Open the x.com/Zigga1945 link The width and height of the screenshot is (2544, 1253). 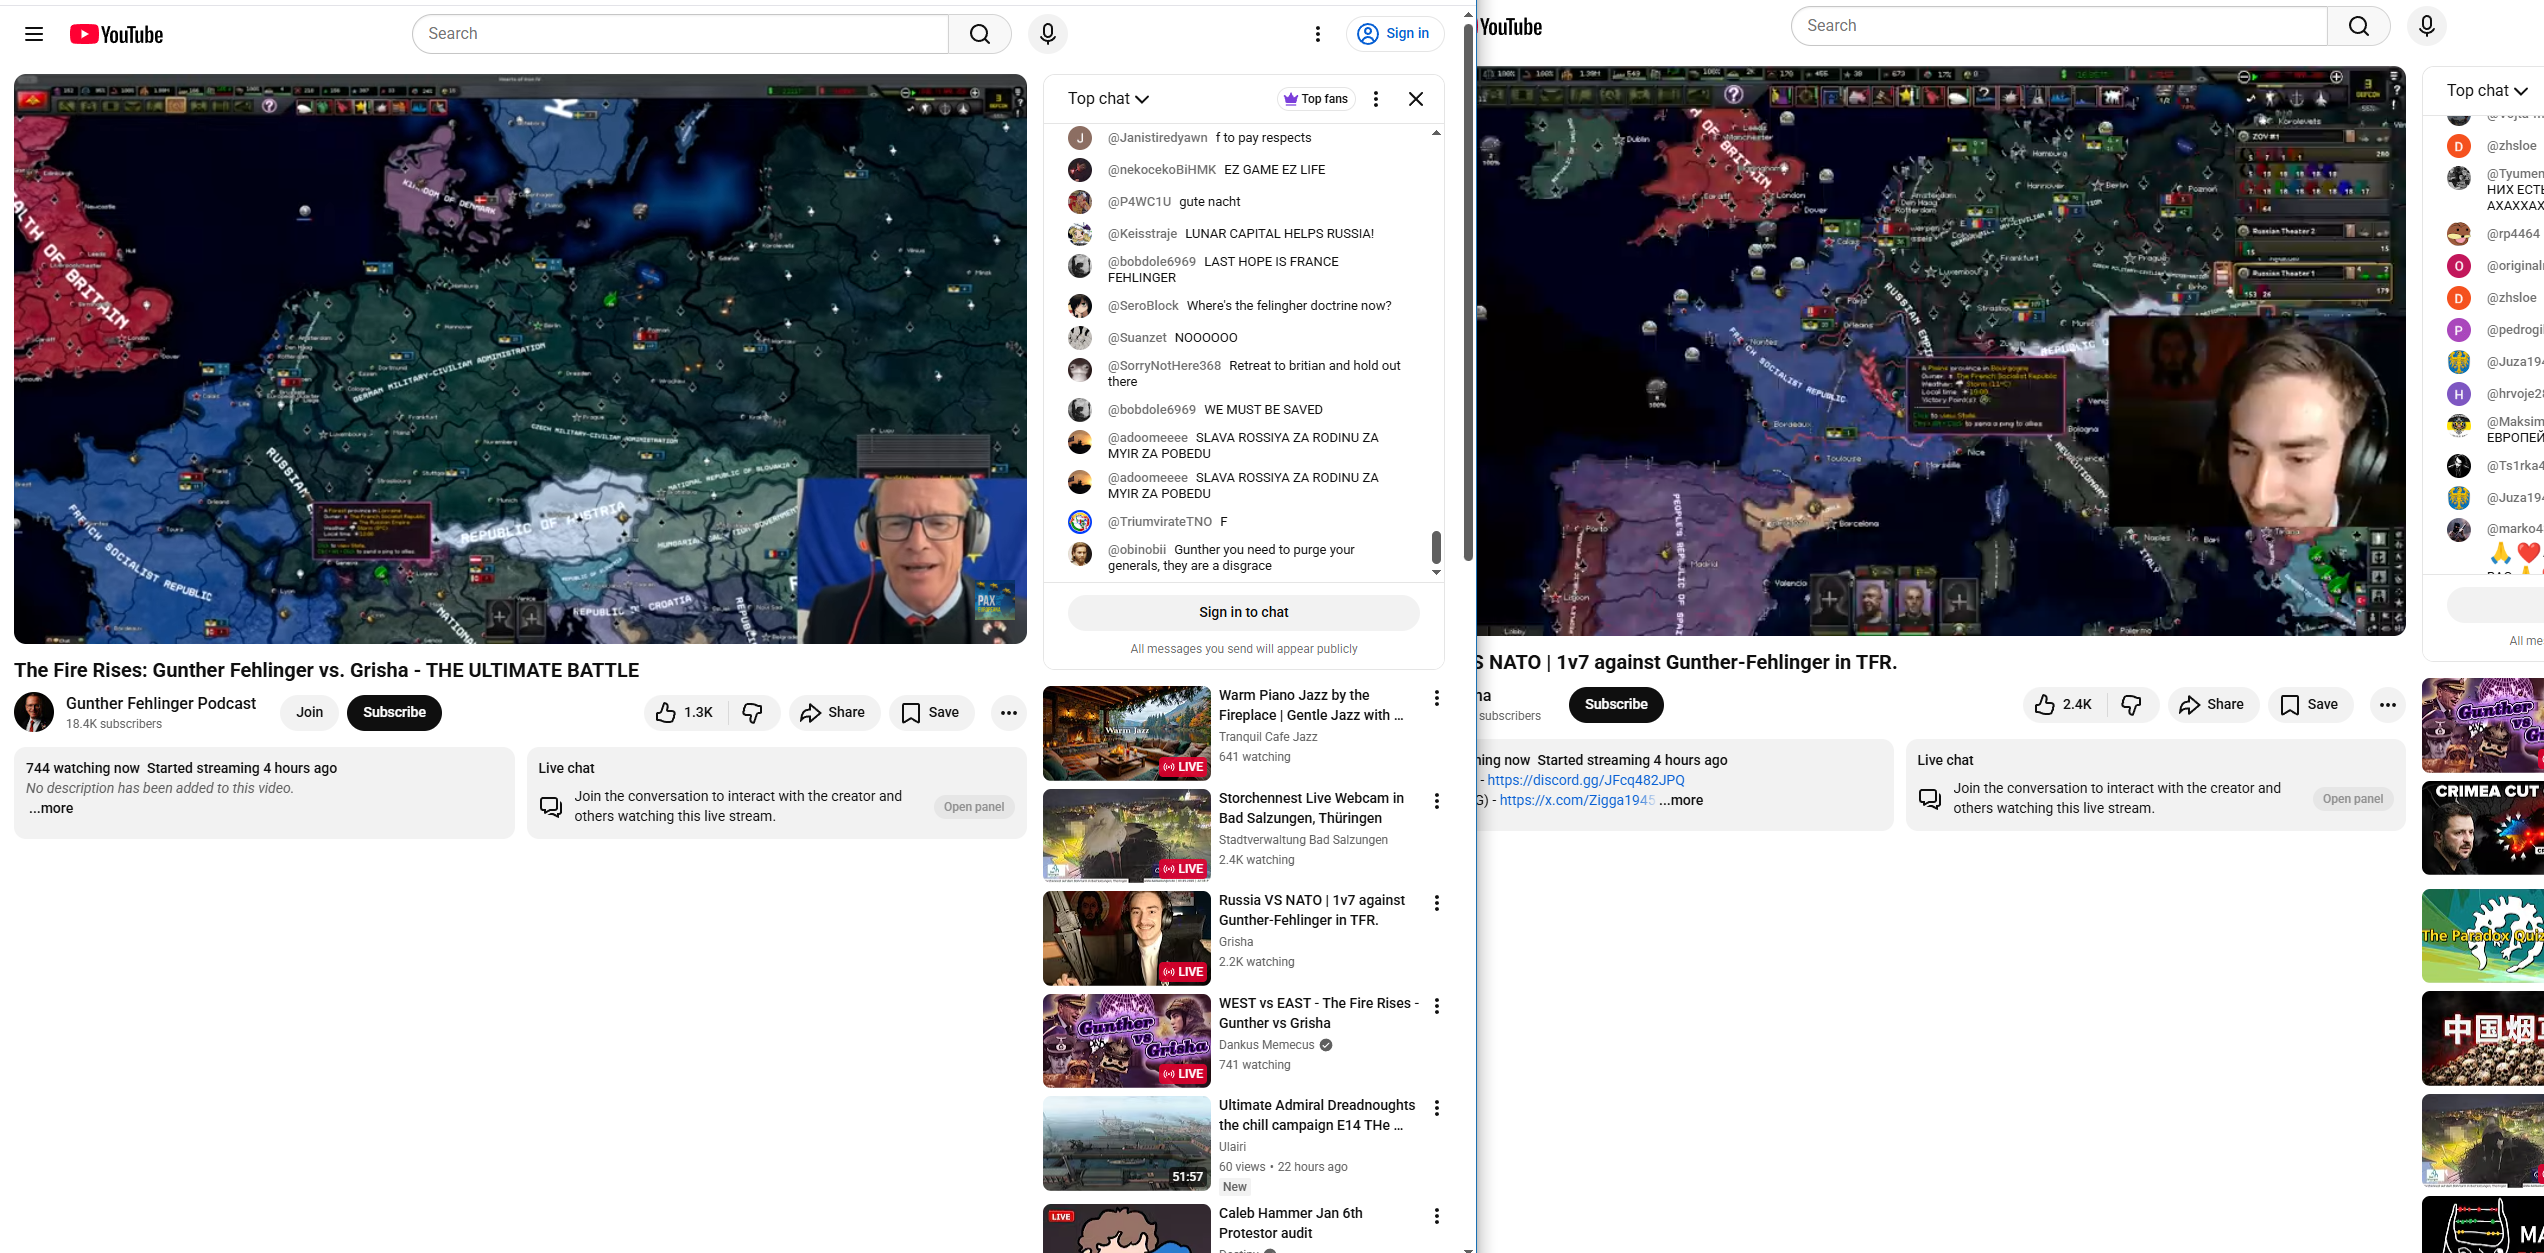tap(1577, 800)
